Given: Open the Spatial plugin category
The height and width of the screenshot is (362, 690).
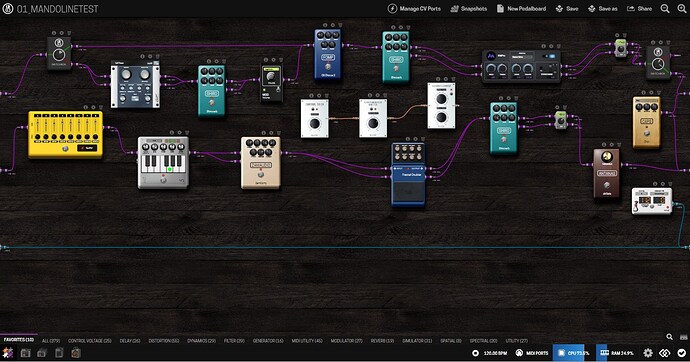Looking at the screenshot, I should [x=451, y=340].
